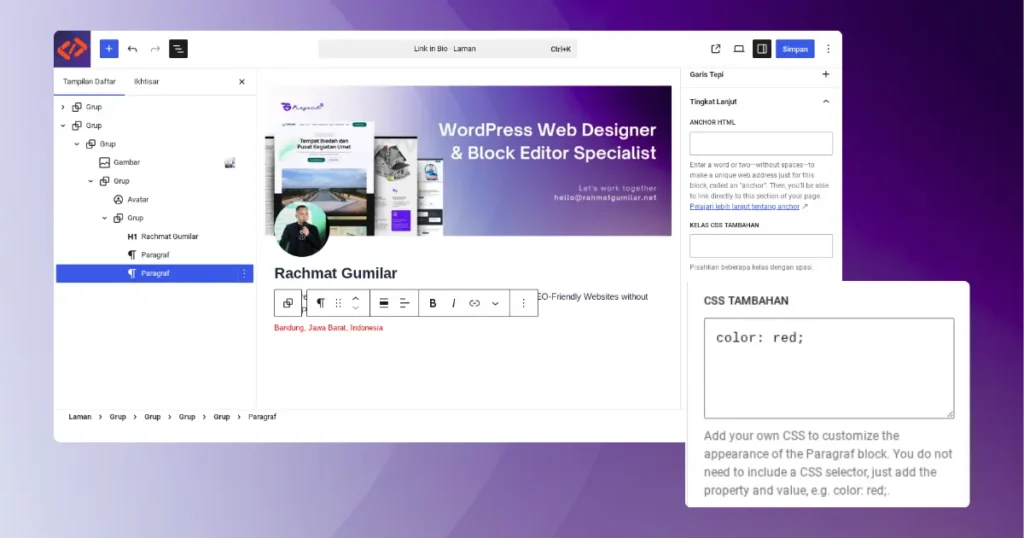Toggle italic formatting
This screenshot has width=1024, height=538.
[453, 303]
